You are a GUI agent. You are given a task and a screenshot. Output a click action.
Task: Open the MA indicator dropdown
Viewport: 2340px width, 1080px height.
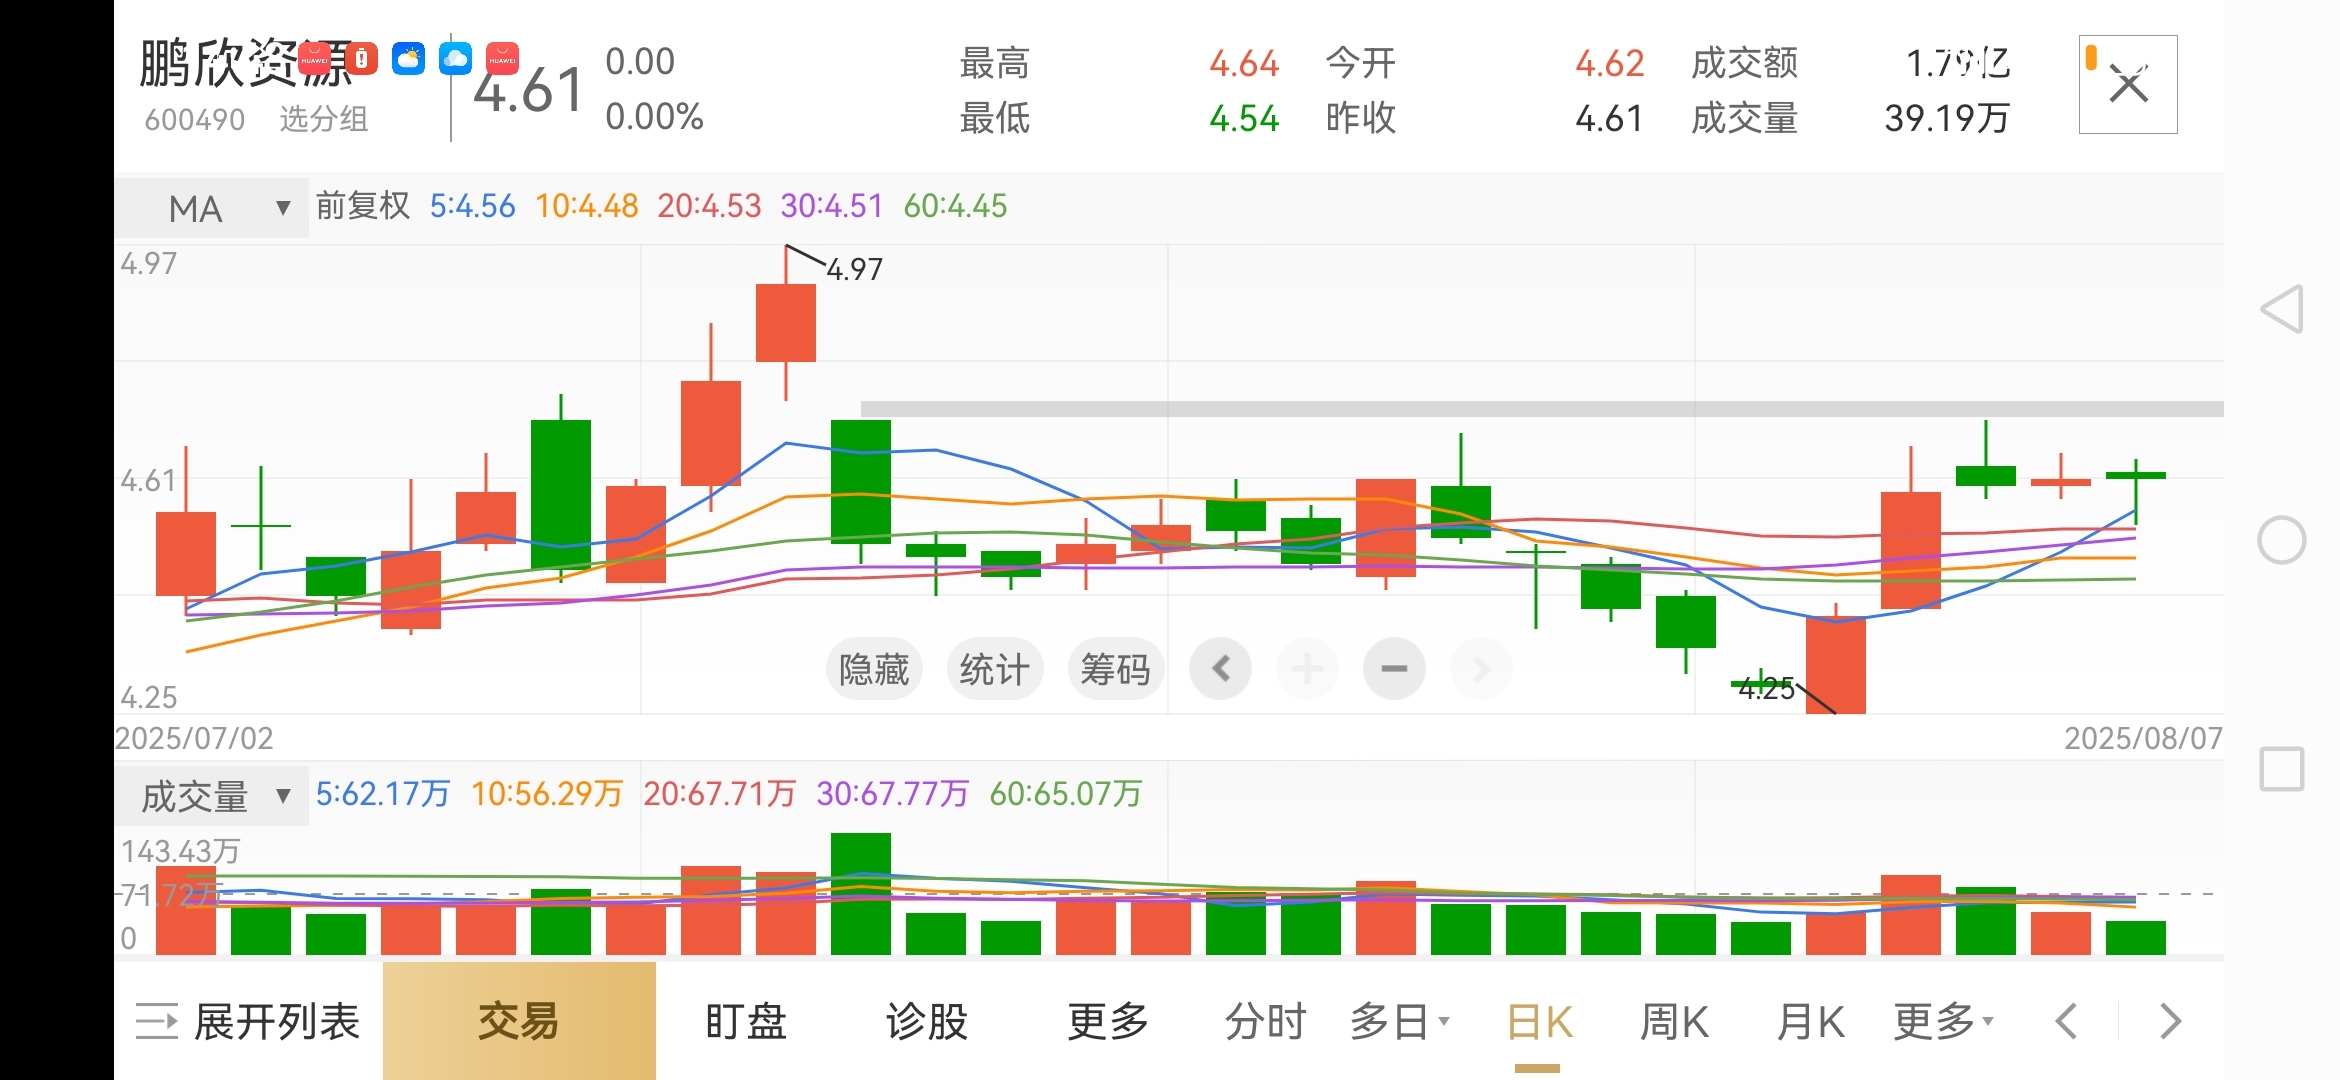(x=212, y=208)
